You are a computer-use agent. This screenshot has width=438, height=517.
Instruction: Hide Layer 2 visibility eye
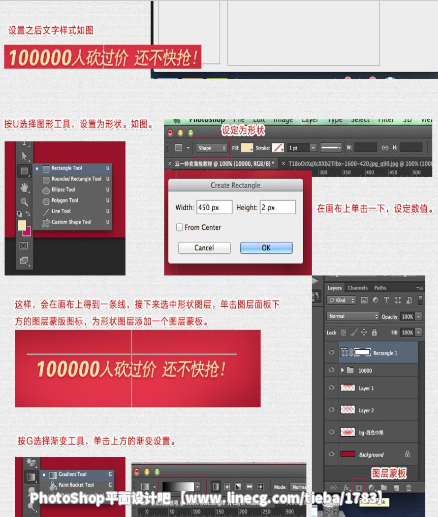pyautogui.click(x=332, y=410)
